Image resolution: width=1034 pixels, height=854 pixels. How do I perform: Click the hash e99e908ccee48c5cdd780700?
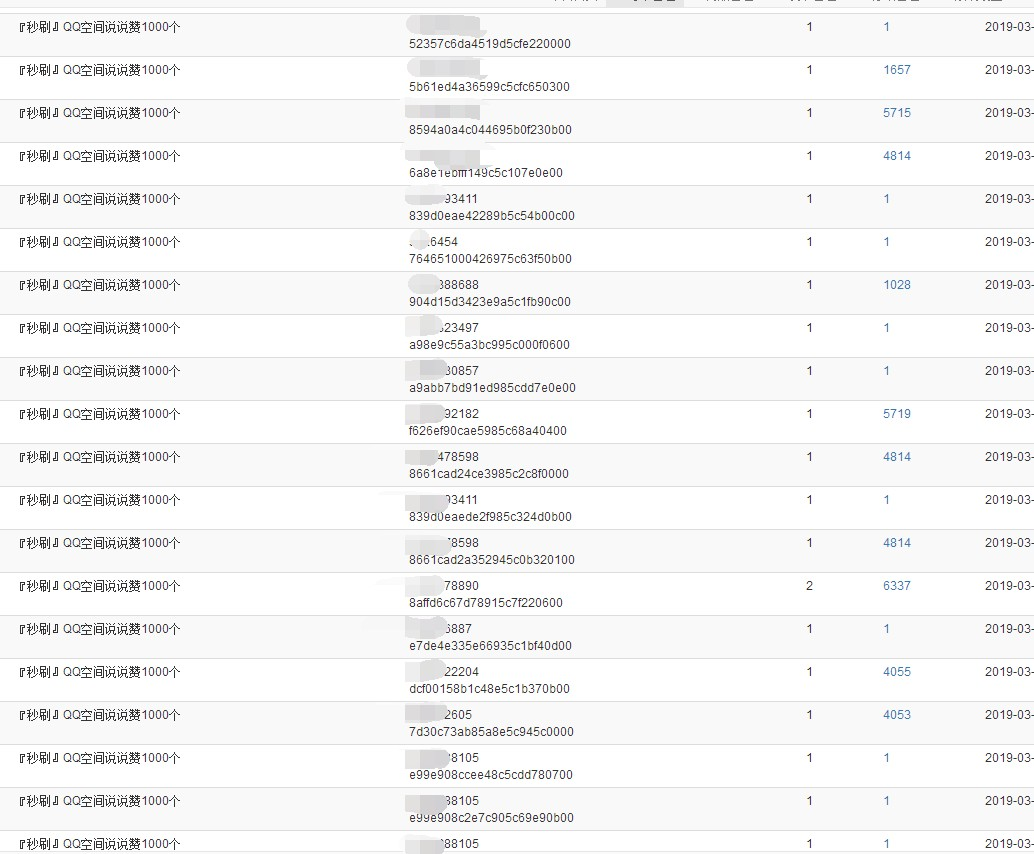490,775
